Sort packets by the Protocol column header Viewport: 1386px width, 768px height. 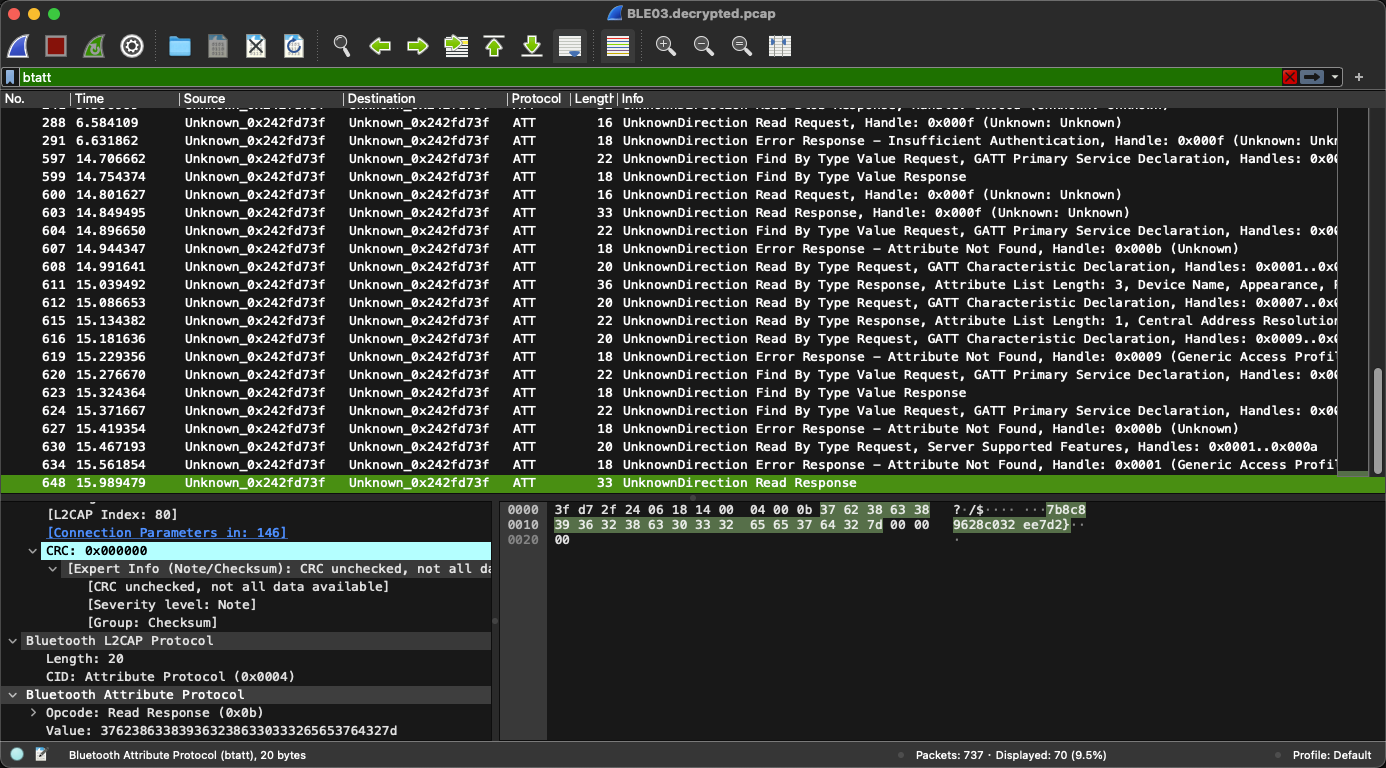click(536, 99)
